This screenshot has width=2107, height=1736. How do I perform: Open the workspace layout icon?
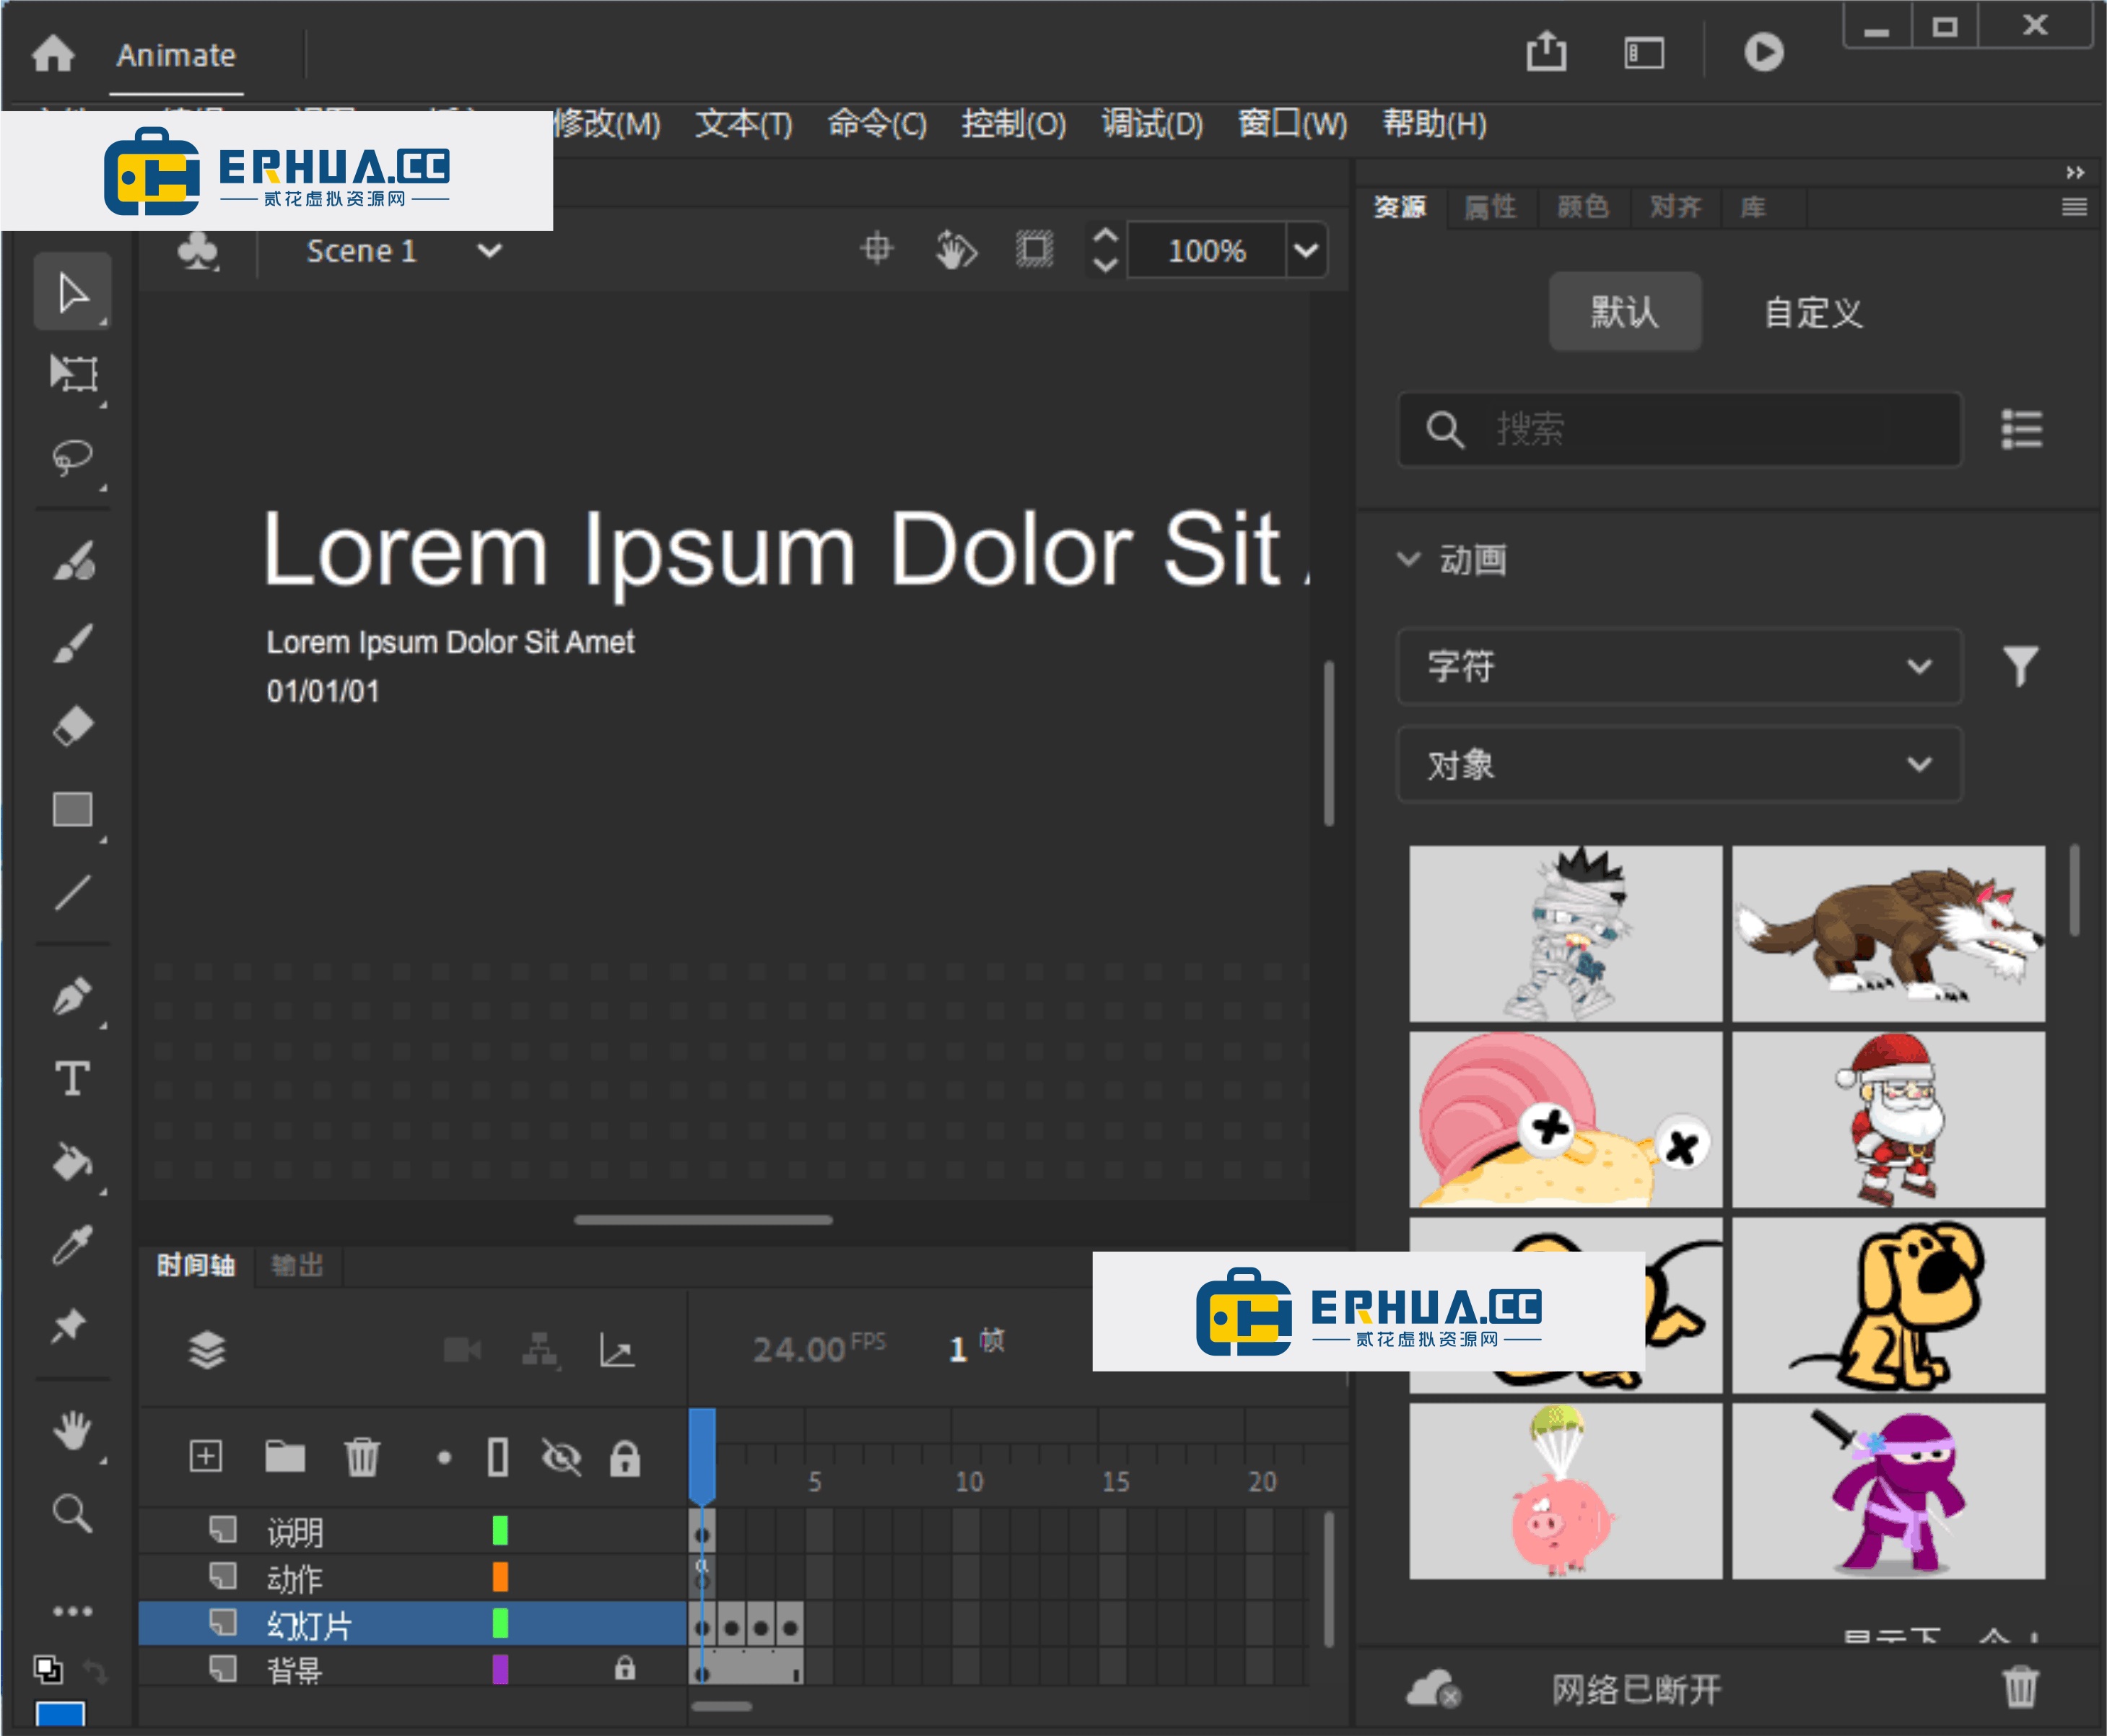point(1644,52)
